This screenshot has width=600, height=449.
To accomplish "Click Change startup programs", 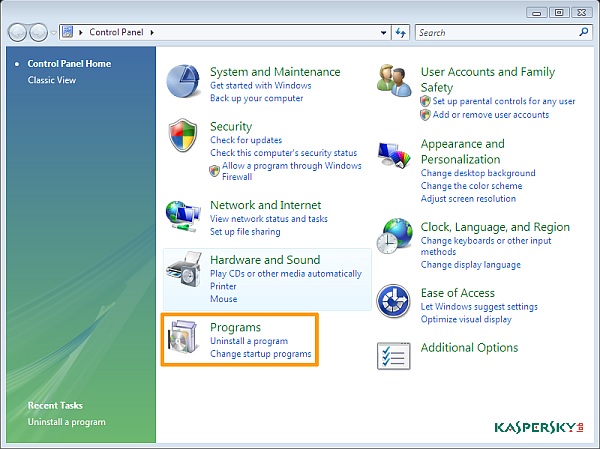I will point(261,354).
